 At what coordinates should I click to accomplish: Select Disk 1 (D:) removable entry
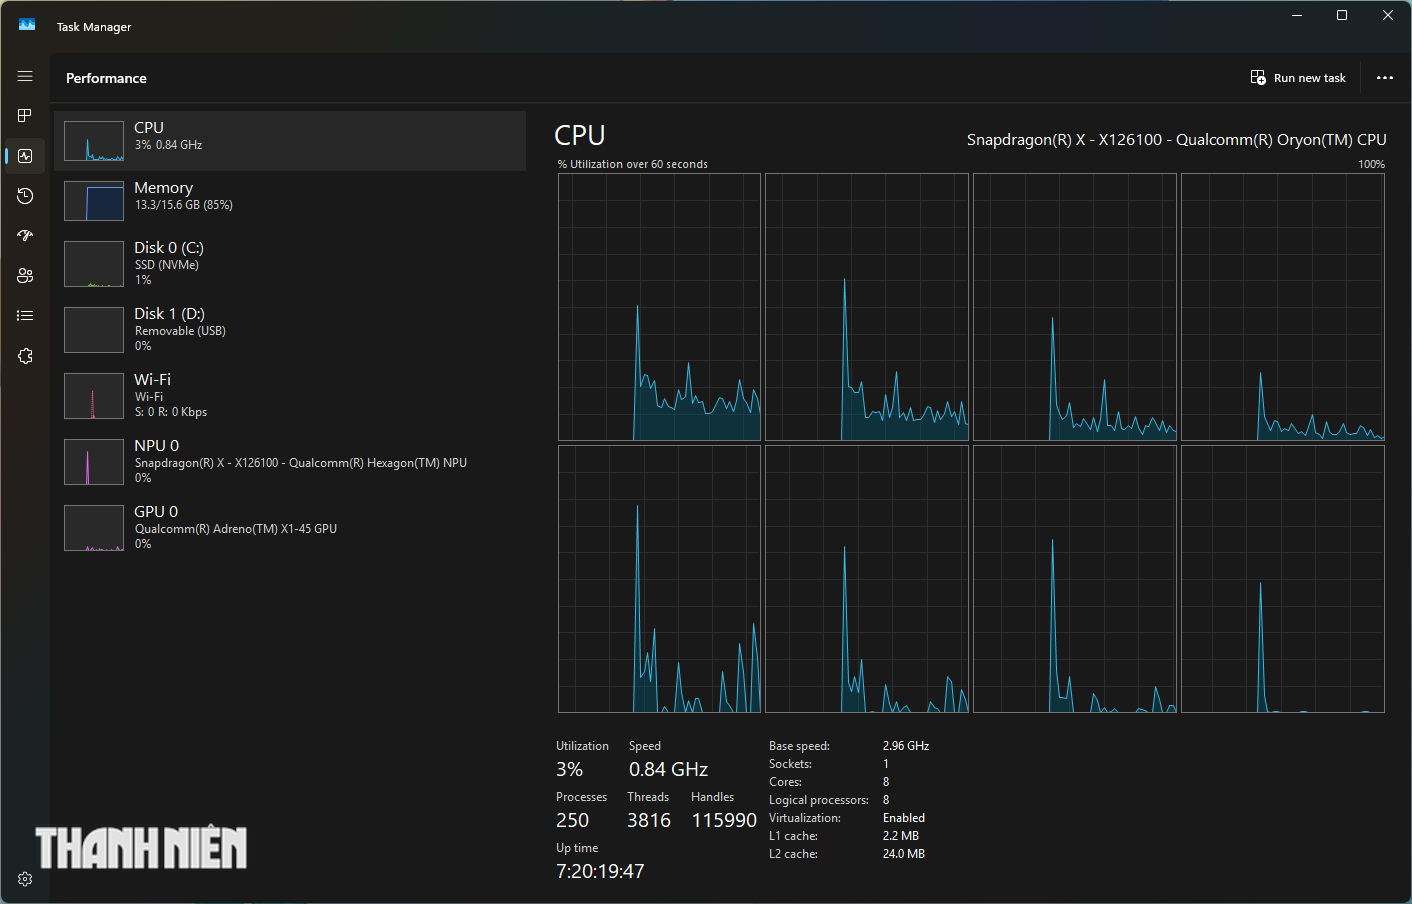tap(290, 330)
